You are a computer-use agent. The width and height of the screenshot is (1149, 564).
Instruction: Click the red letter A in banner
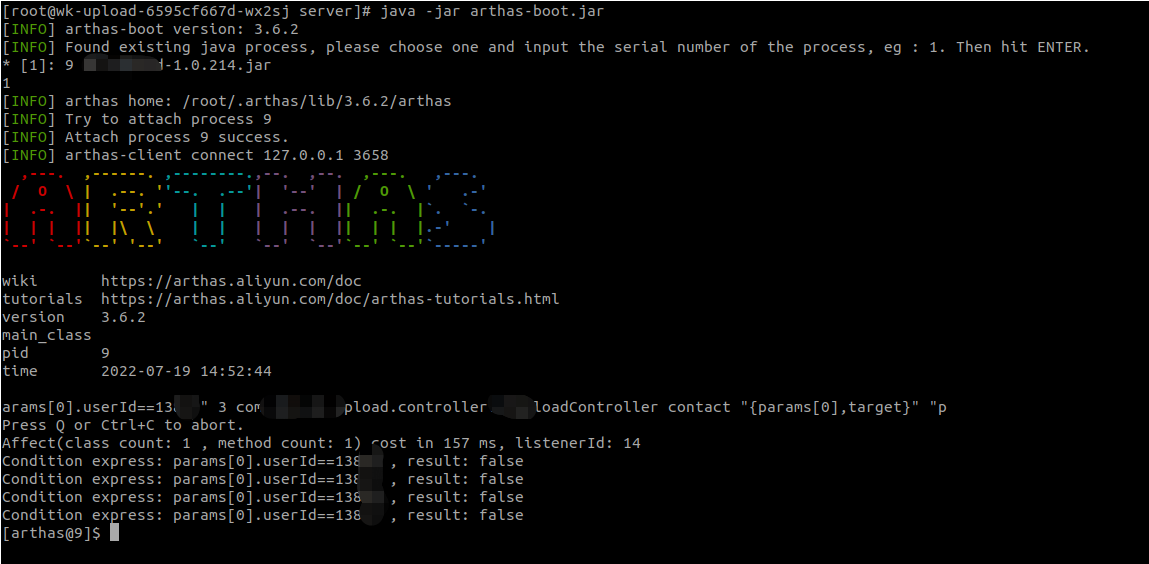43,209
